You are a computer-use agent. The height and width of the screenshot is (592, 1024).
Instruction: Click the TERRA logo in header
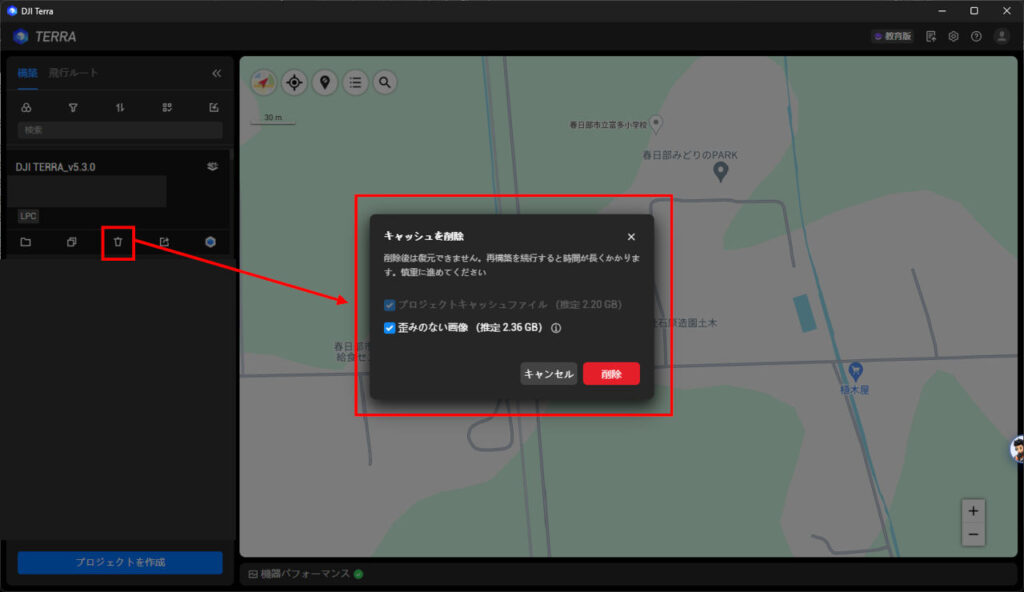point(45,37)
